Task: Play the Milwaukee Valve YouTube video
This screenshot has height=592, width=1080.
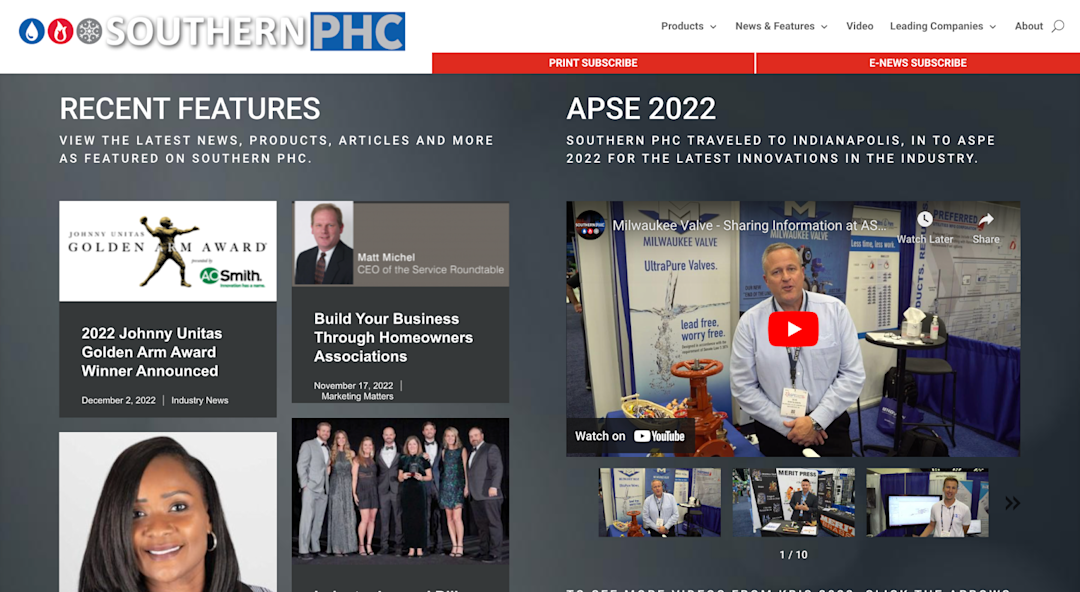Action: tap(793, 329)
